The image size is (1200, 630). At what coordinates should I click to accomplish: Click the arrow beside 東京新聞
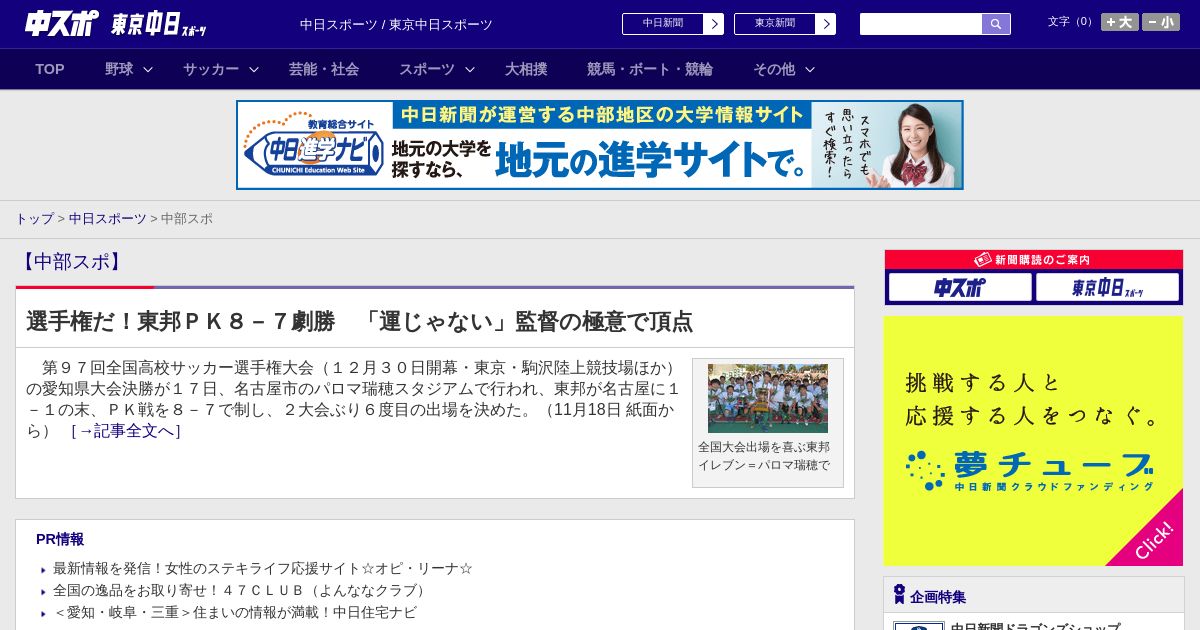tap(826, 24)
